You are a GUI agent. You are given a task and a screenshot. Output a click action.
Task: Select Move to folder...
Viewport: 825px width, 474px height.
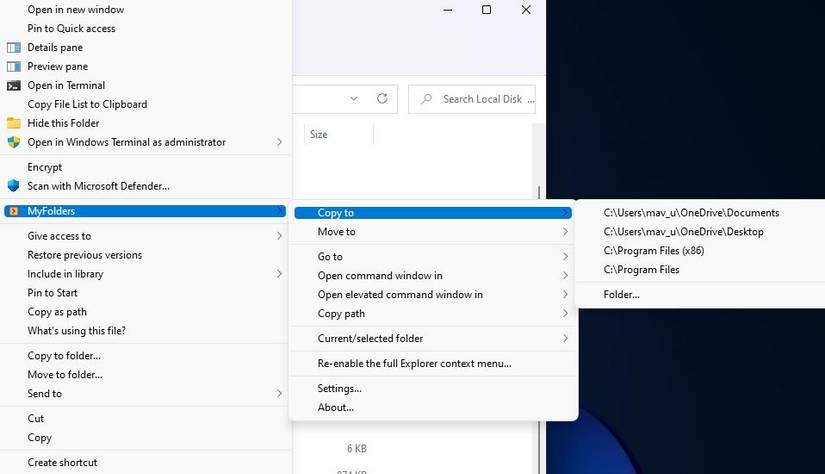[65, 375]
